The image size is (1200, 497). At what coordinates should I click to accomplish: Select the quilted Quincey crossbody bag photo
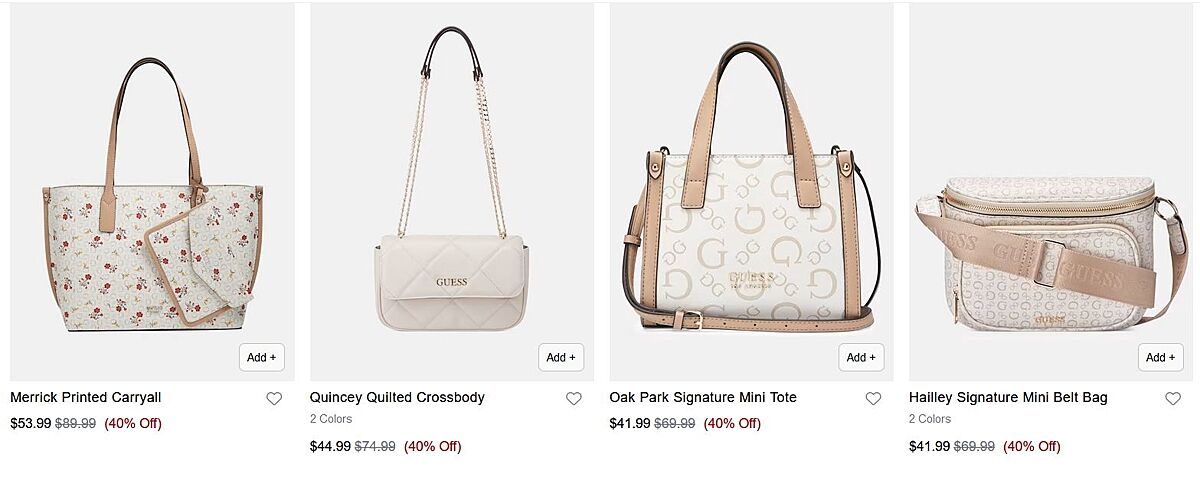point(452,200)
